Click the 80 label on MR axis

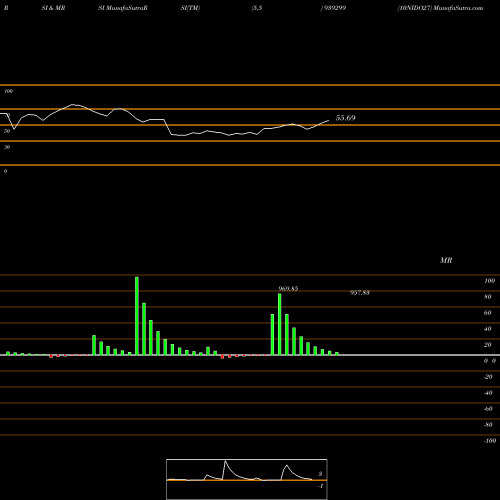tap(488, 297)
